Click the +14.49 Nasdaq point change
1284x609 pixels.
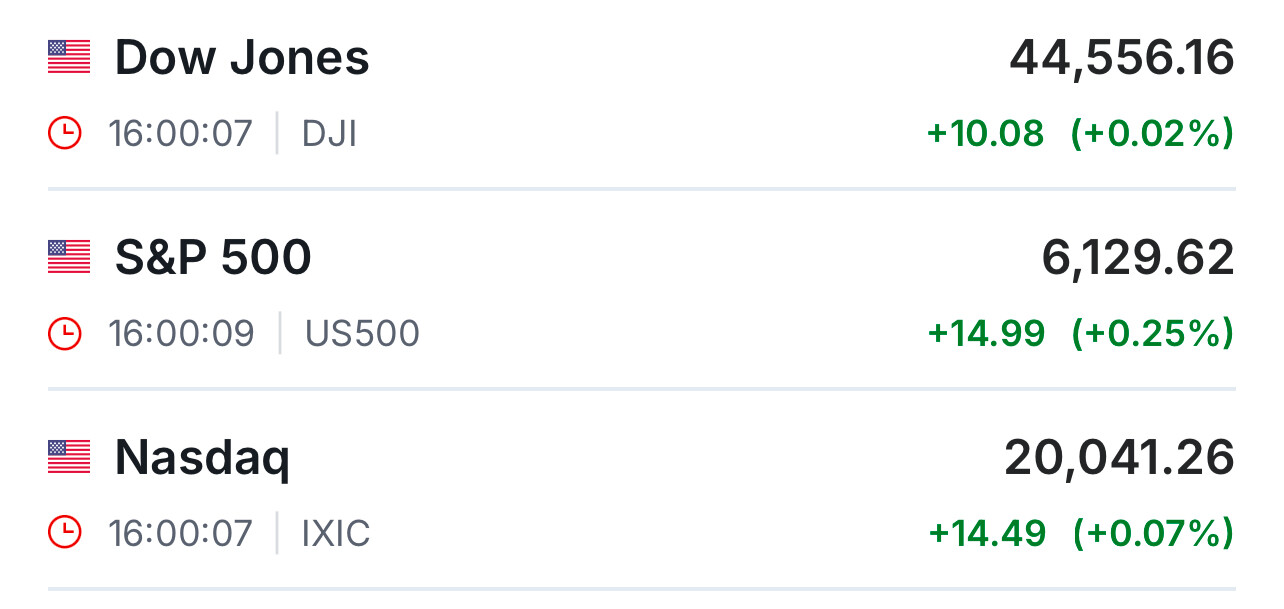[987, 533]
